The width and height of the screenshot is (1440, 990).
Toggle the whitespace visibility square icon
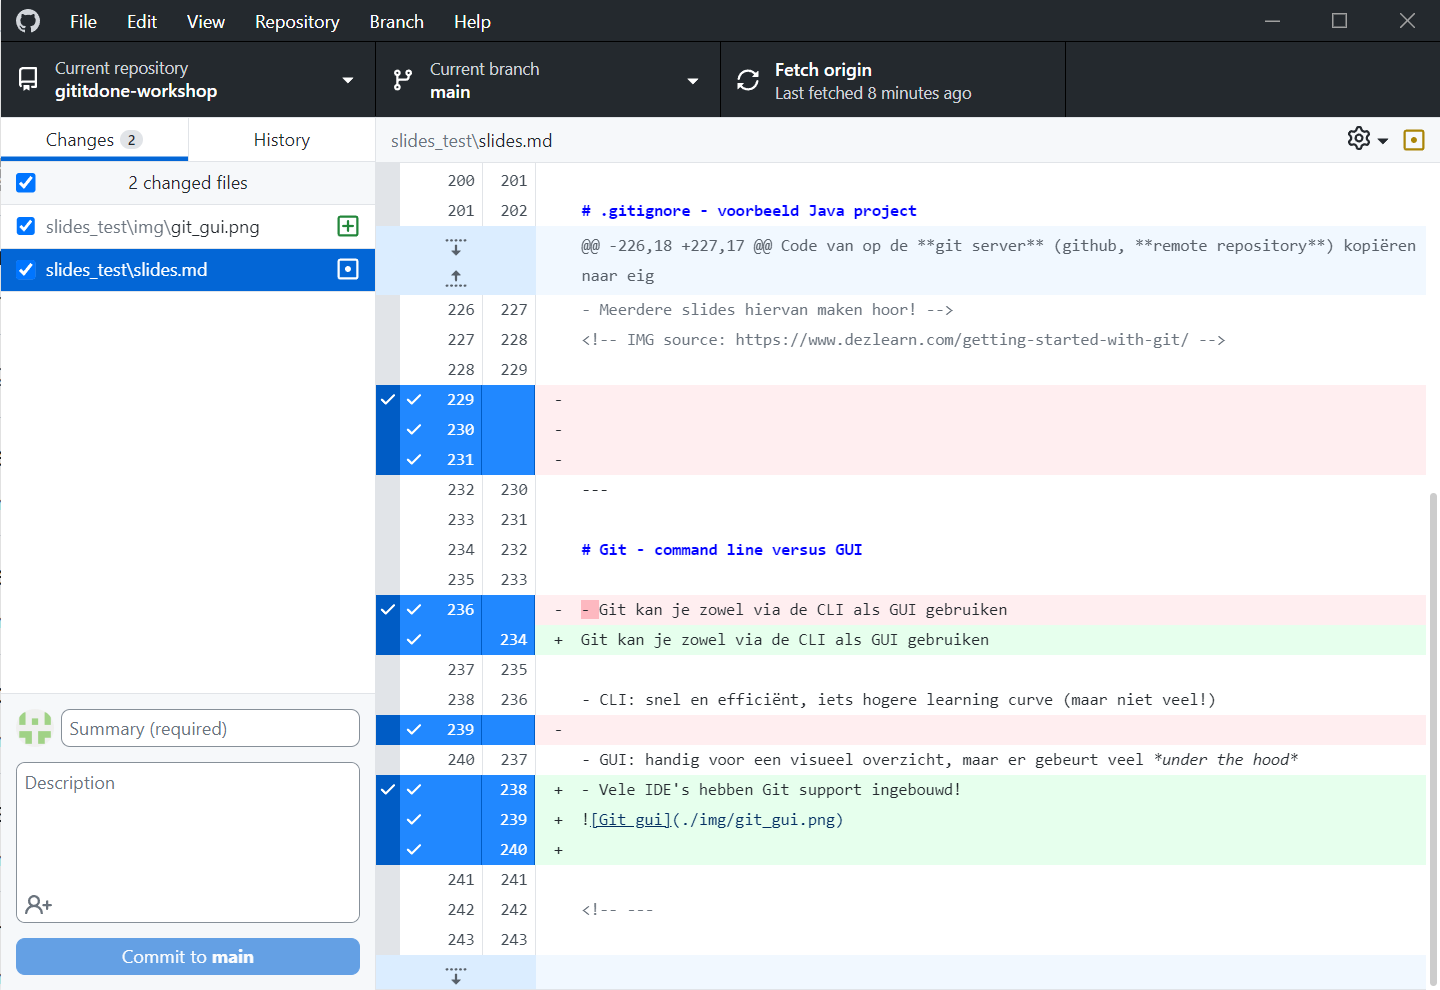[x=1414, y=139]
